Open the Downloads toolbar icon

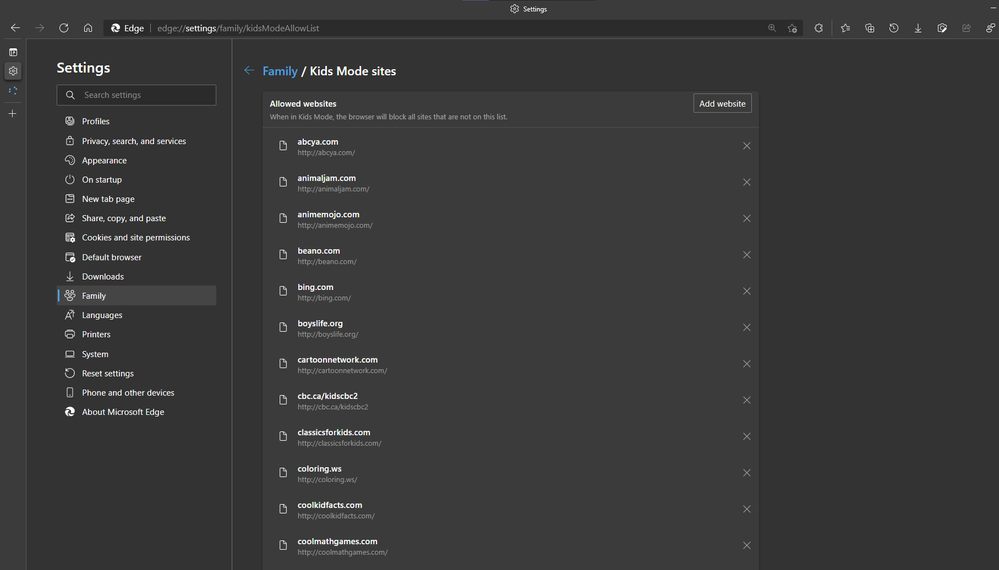click(x=918, y=28)
